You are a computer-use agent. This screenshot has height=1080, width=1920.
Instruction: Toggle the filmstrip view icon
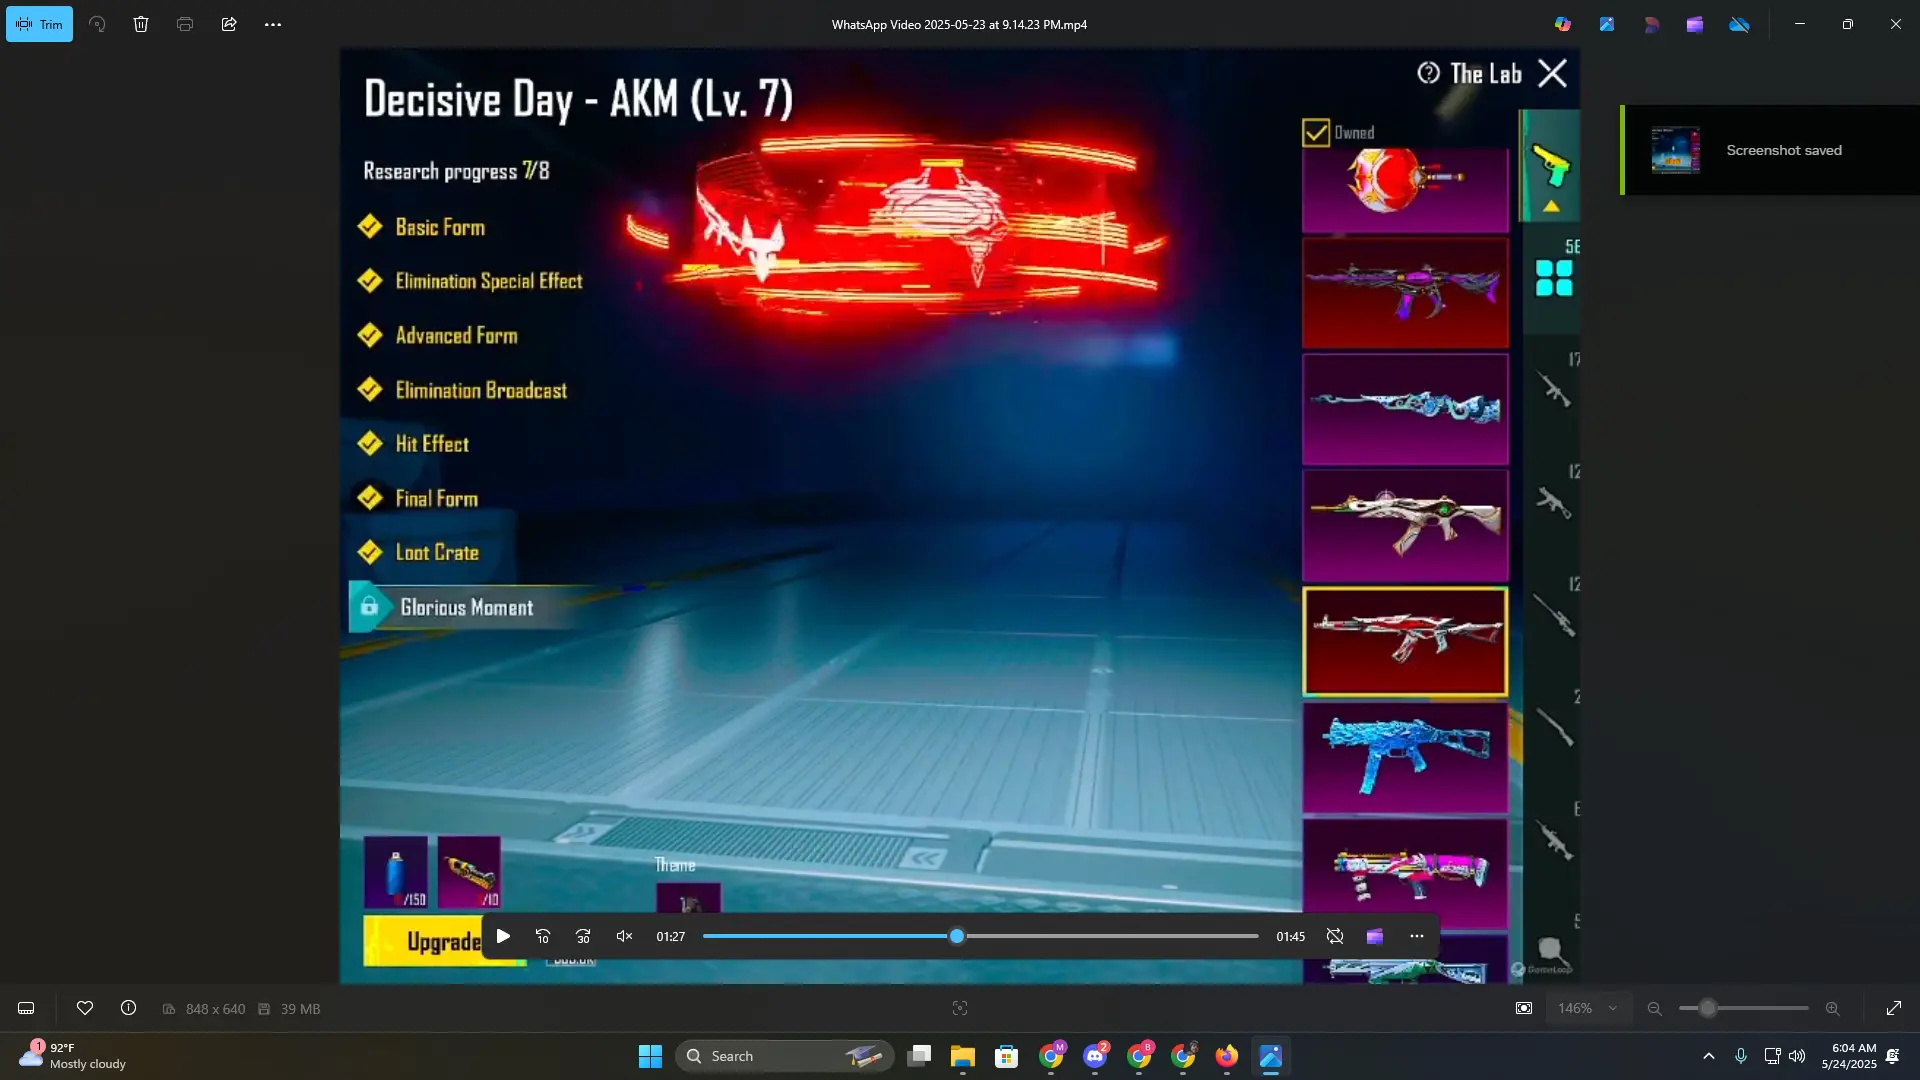[26, 1008]
